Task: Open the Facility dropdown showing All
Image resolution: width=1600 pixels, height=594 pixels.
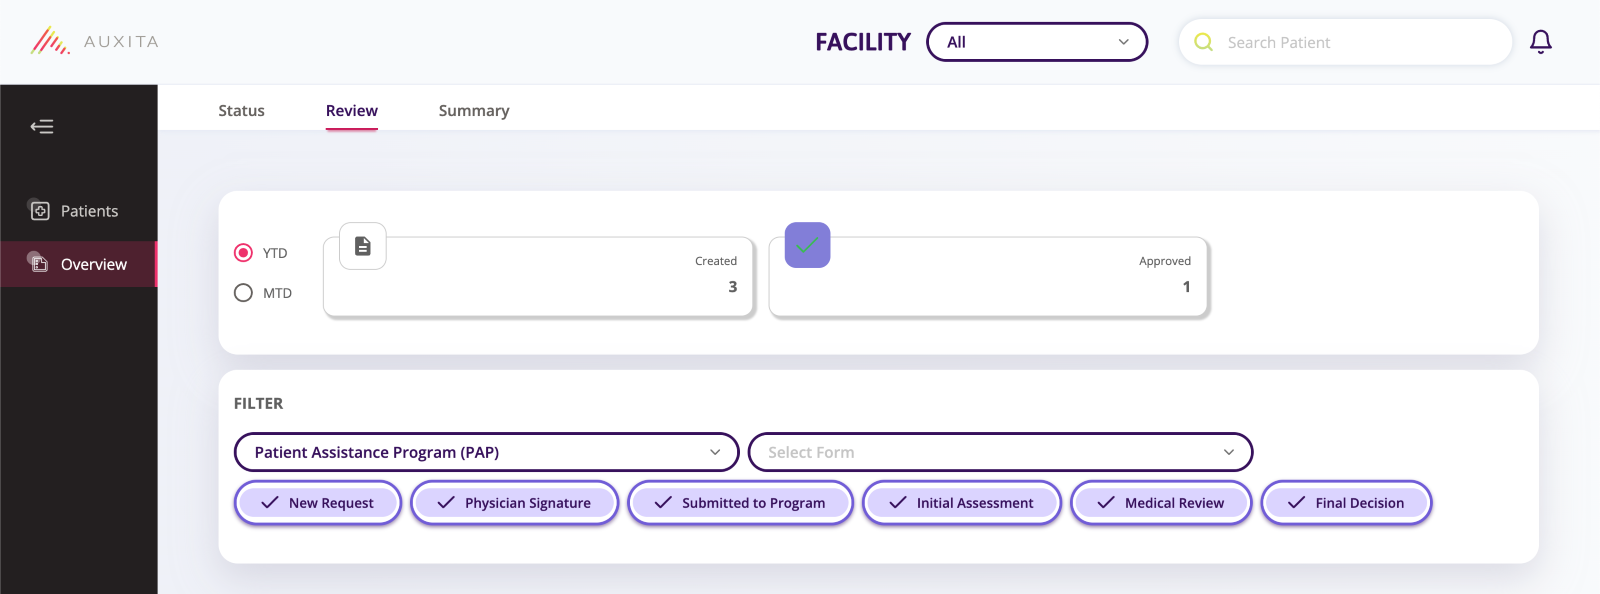Action: (1037, 42)
